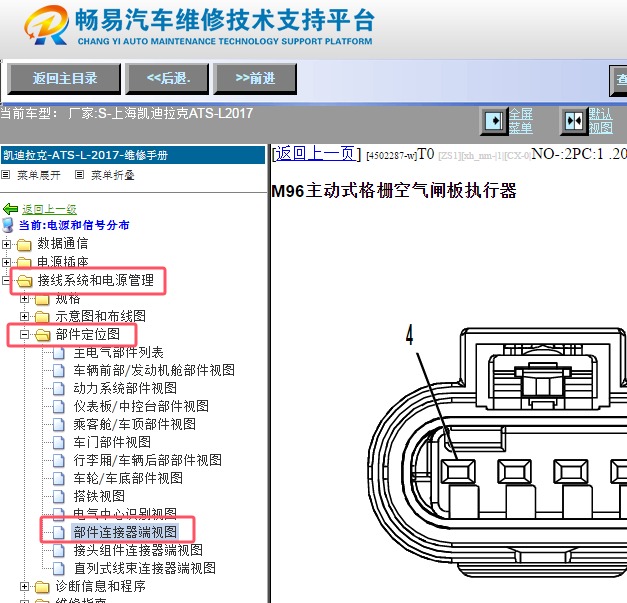The image size is (627, 603).
Task: Click the 菜单展开 list icon
Action: (x=6, y=175)
